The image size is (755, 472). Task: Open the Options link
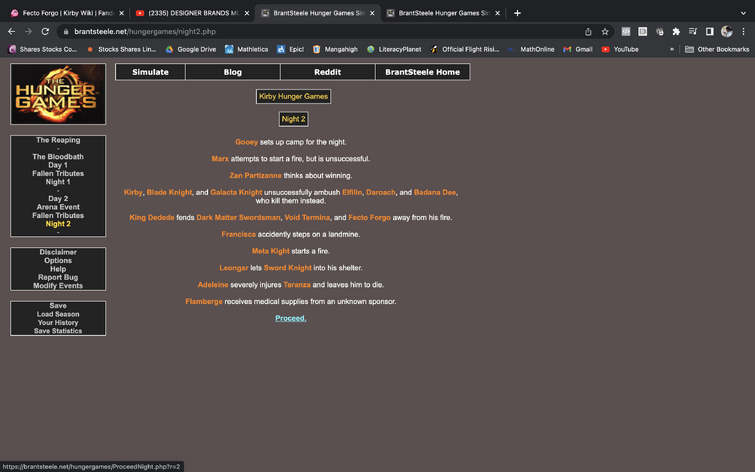point(58,261)
